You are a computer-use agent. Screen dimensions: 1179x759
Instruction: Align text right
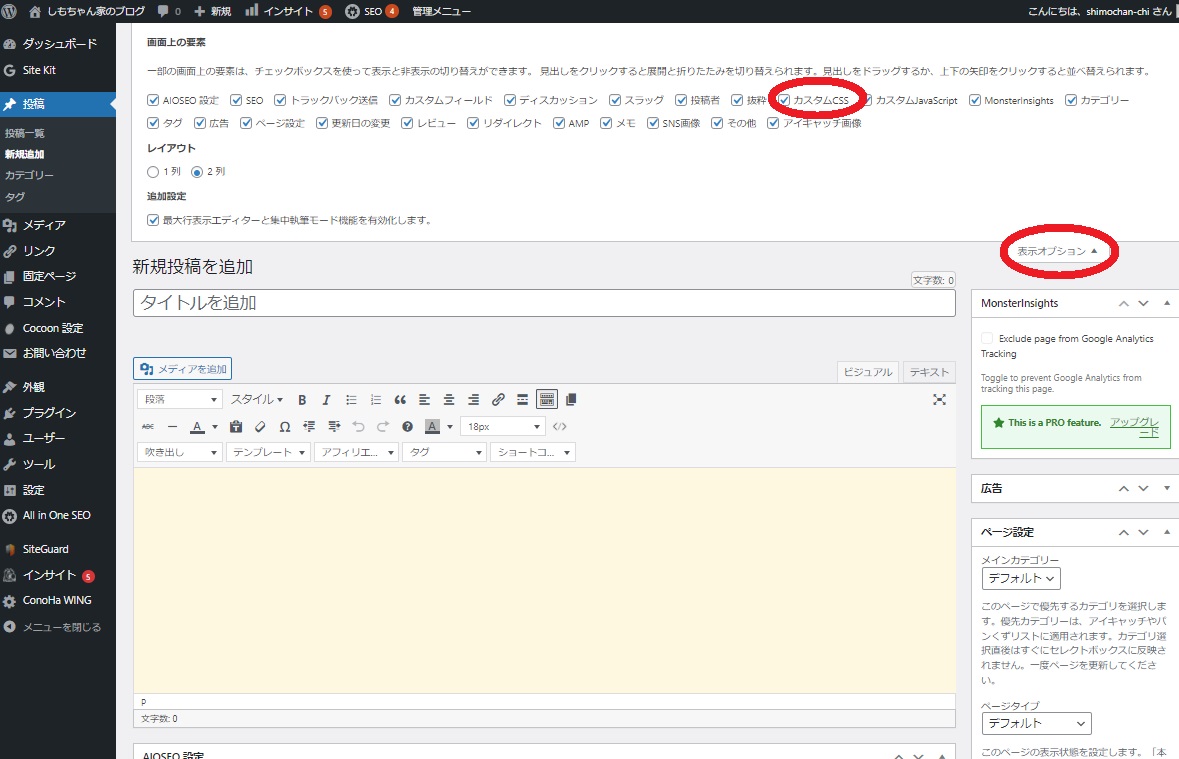pyautogui.click(x=473, y=399)
